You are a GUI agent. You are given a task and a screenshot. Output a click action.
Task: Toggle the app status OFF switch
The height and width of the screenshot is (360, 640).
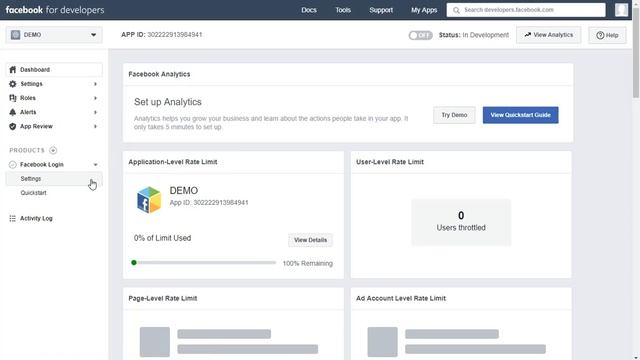coord(420,35)
